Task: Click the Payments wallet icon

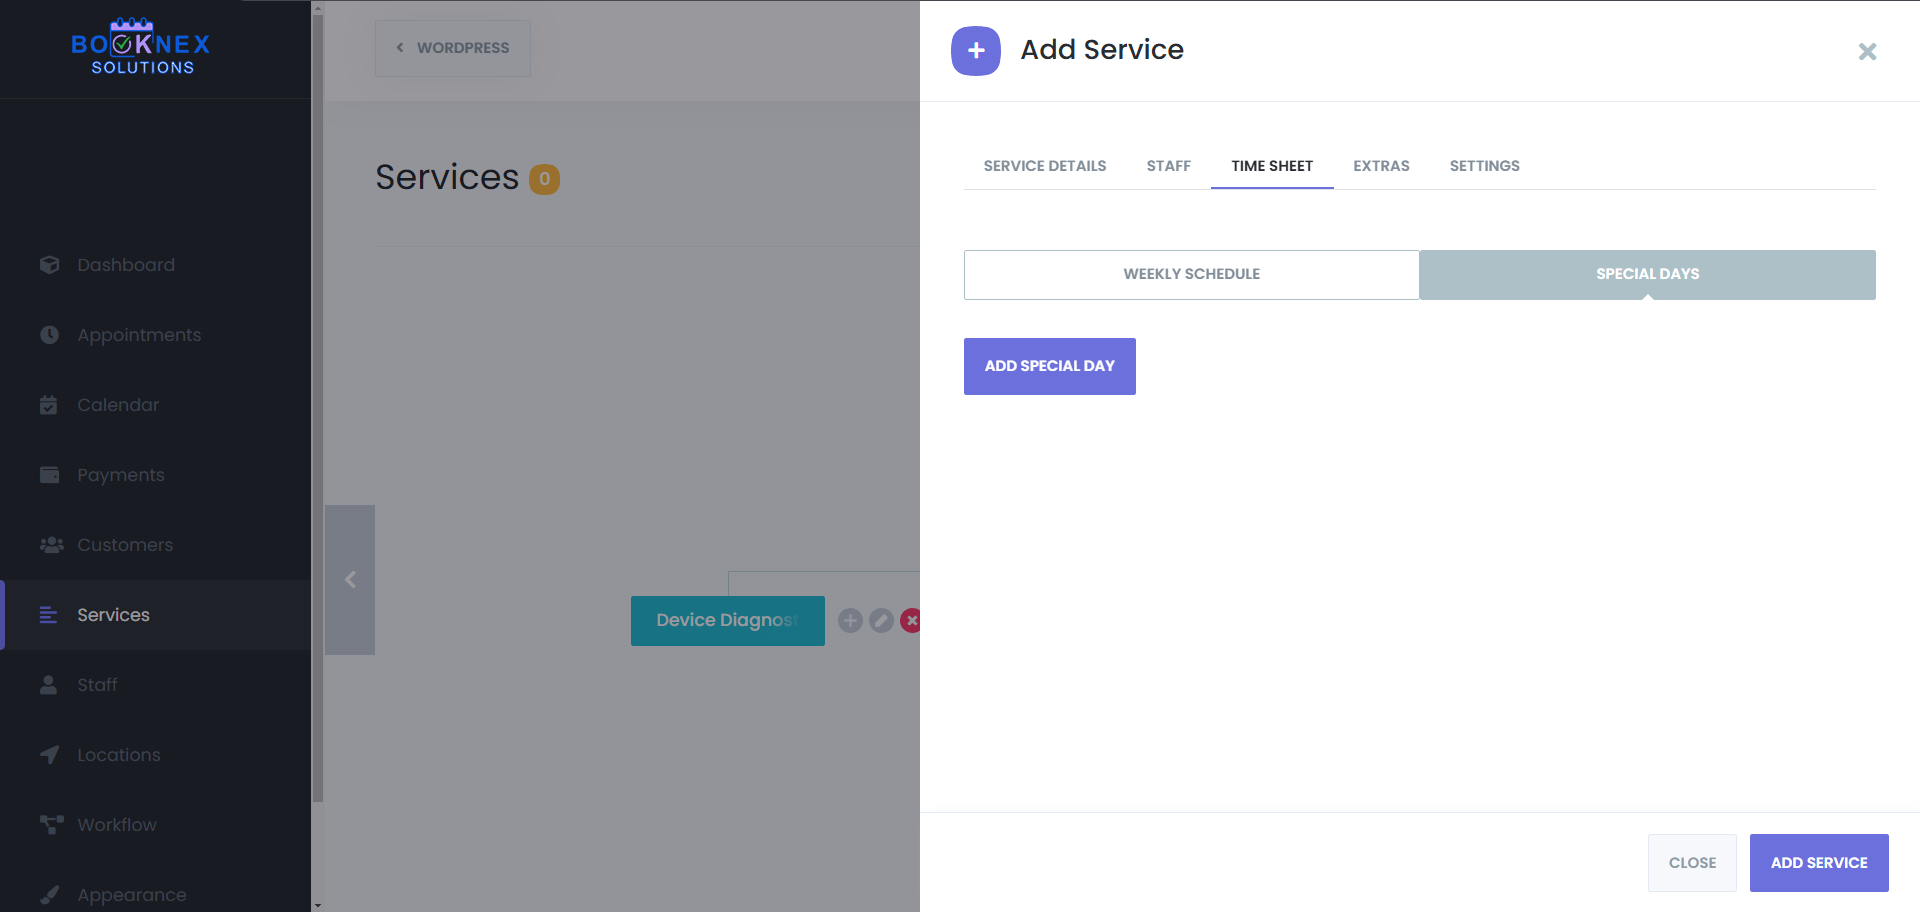Action: (49, 475)
